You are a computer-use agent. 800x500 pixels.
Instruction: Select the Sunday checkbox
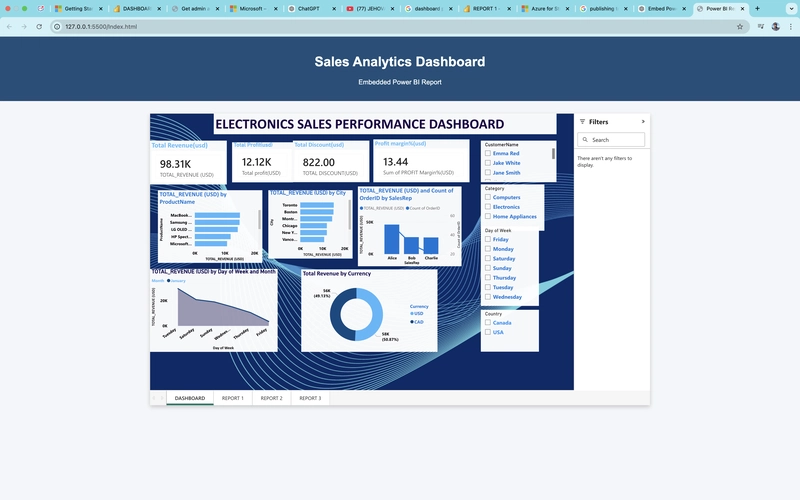488,268
